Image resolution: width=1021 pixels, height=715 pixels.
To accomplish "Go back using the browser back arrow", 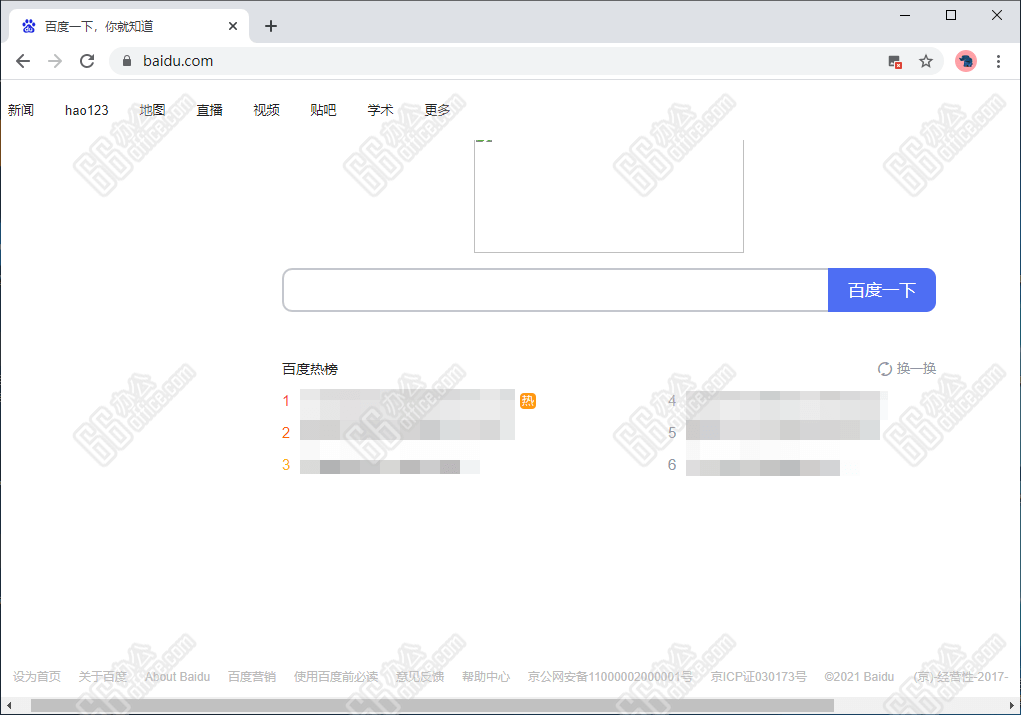I will pyautogui.click(x=23, y=61).
